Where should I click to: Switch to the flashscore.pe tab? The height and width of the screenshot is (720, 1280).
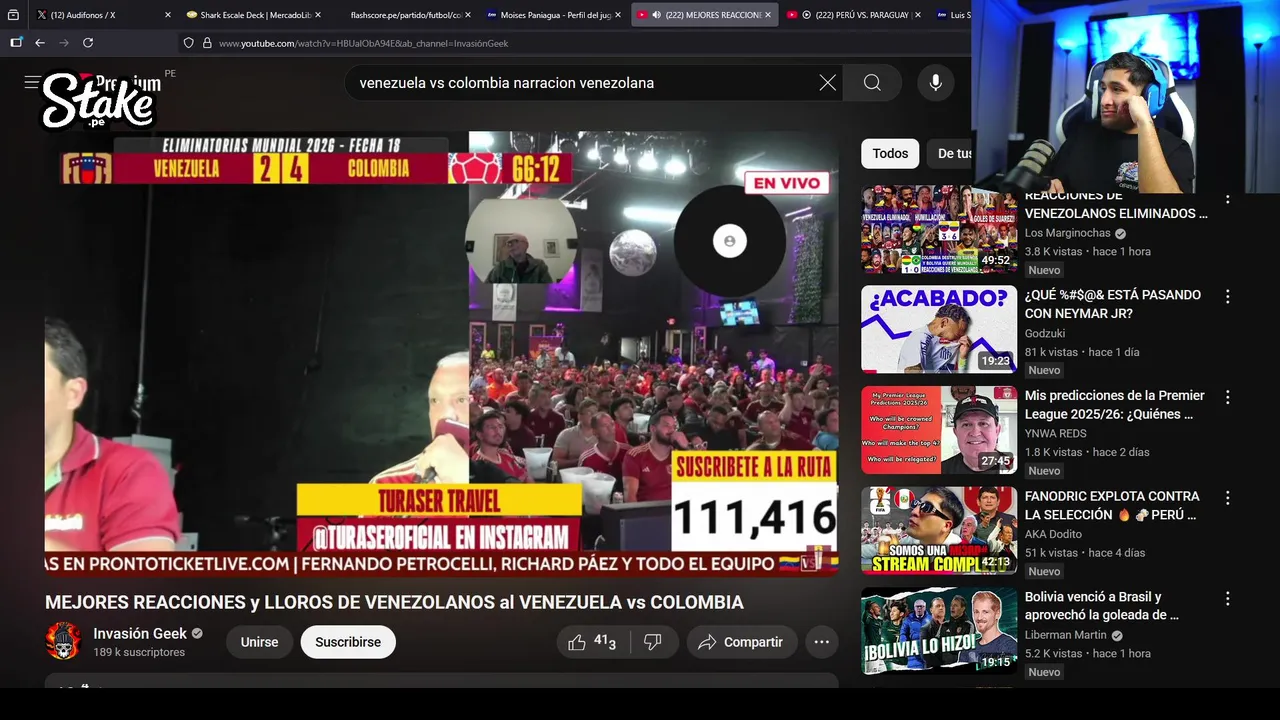(404, 15)
